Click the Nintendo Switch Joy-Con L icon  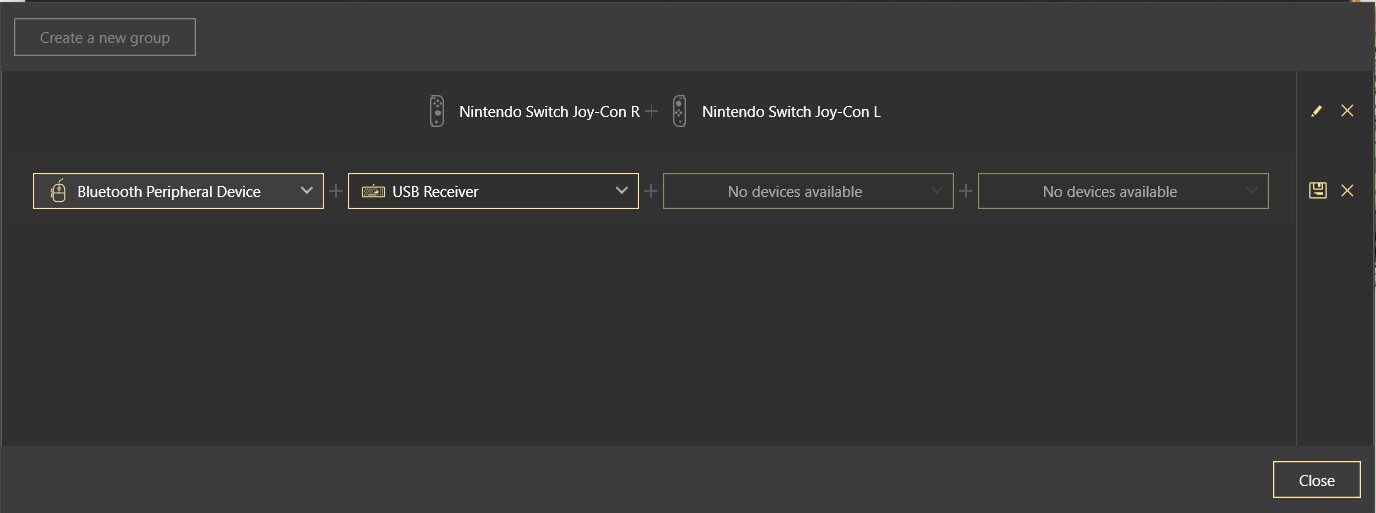[x=680, y=111]
